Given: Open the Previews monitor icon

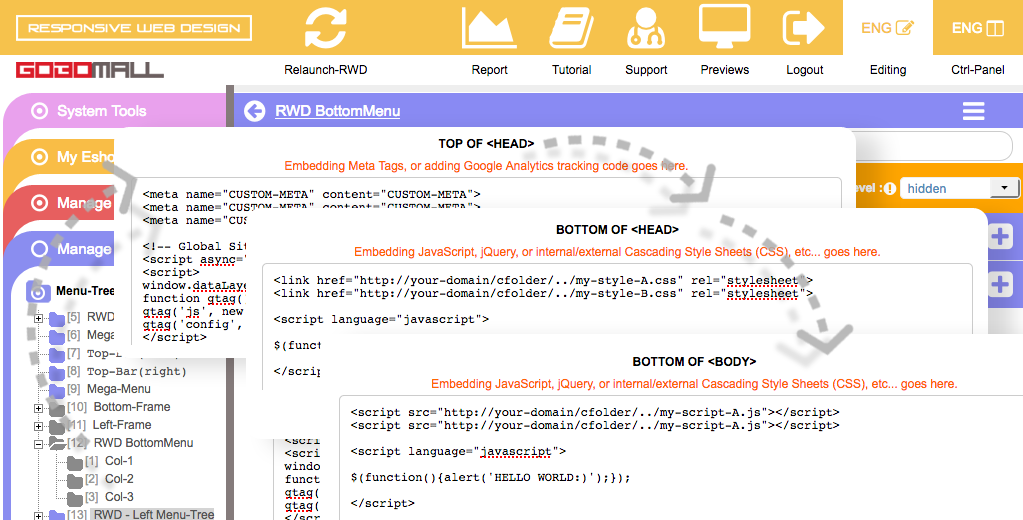Looking at the screenshot, I should (725, 26).
